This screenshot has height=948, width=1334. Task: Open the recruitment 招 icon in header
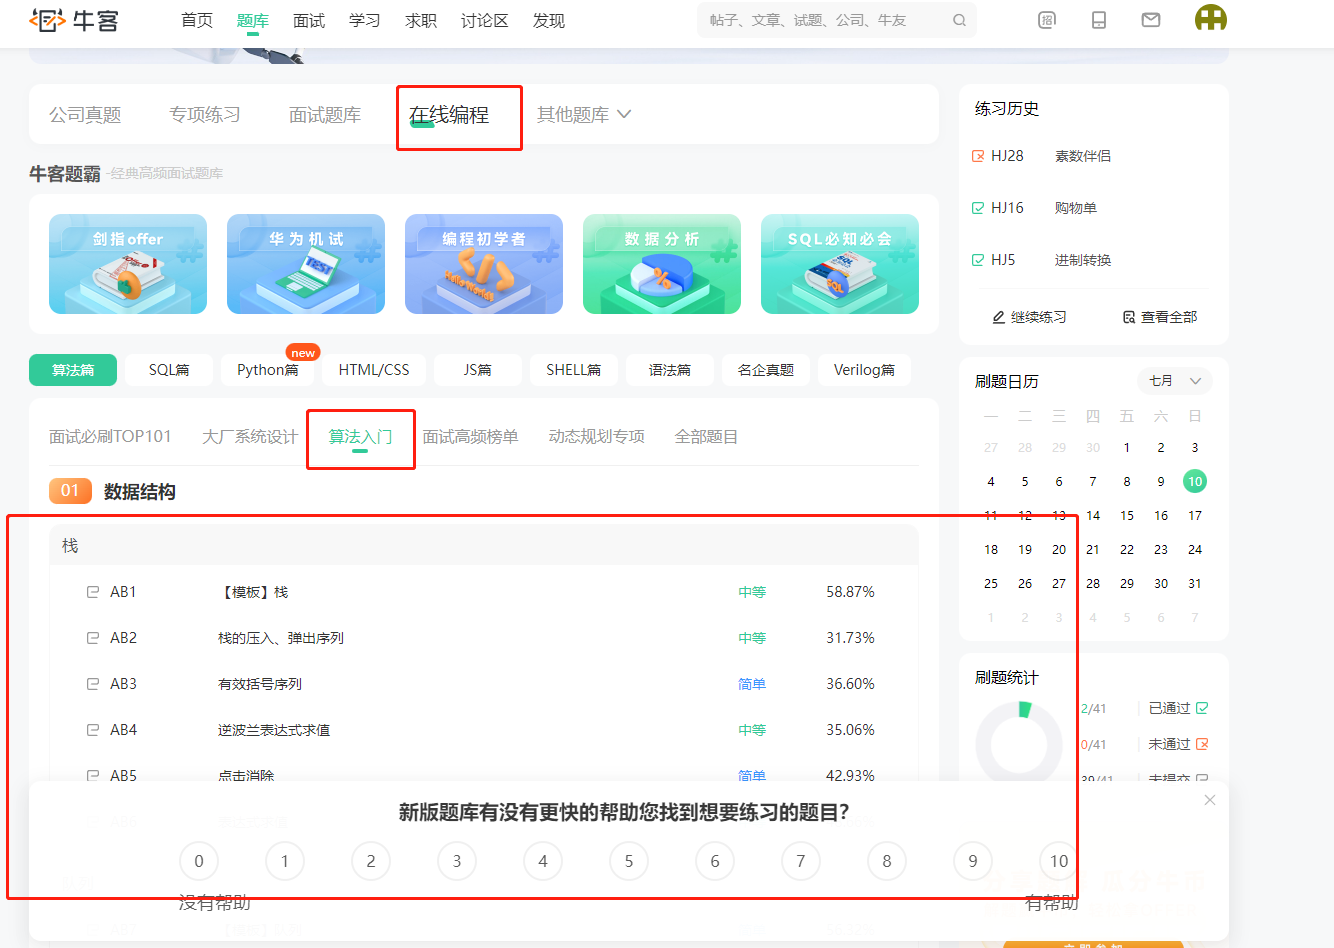click(x=1047, y=20)
